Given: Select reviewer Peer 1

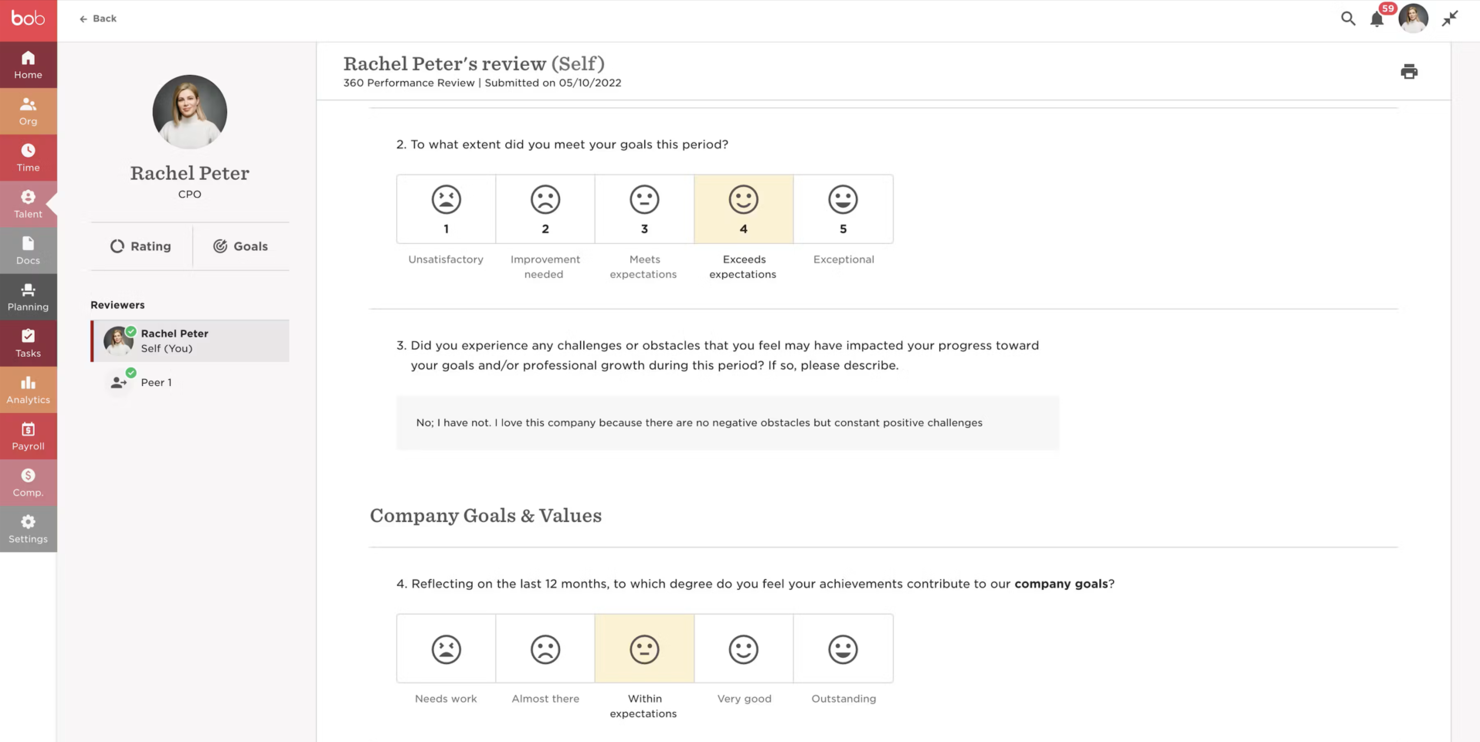Looking at the screenshot, I should pyautogui.click(x=156, y=382).
